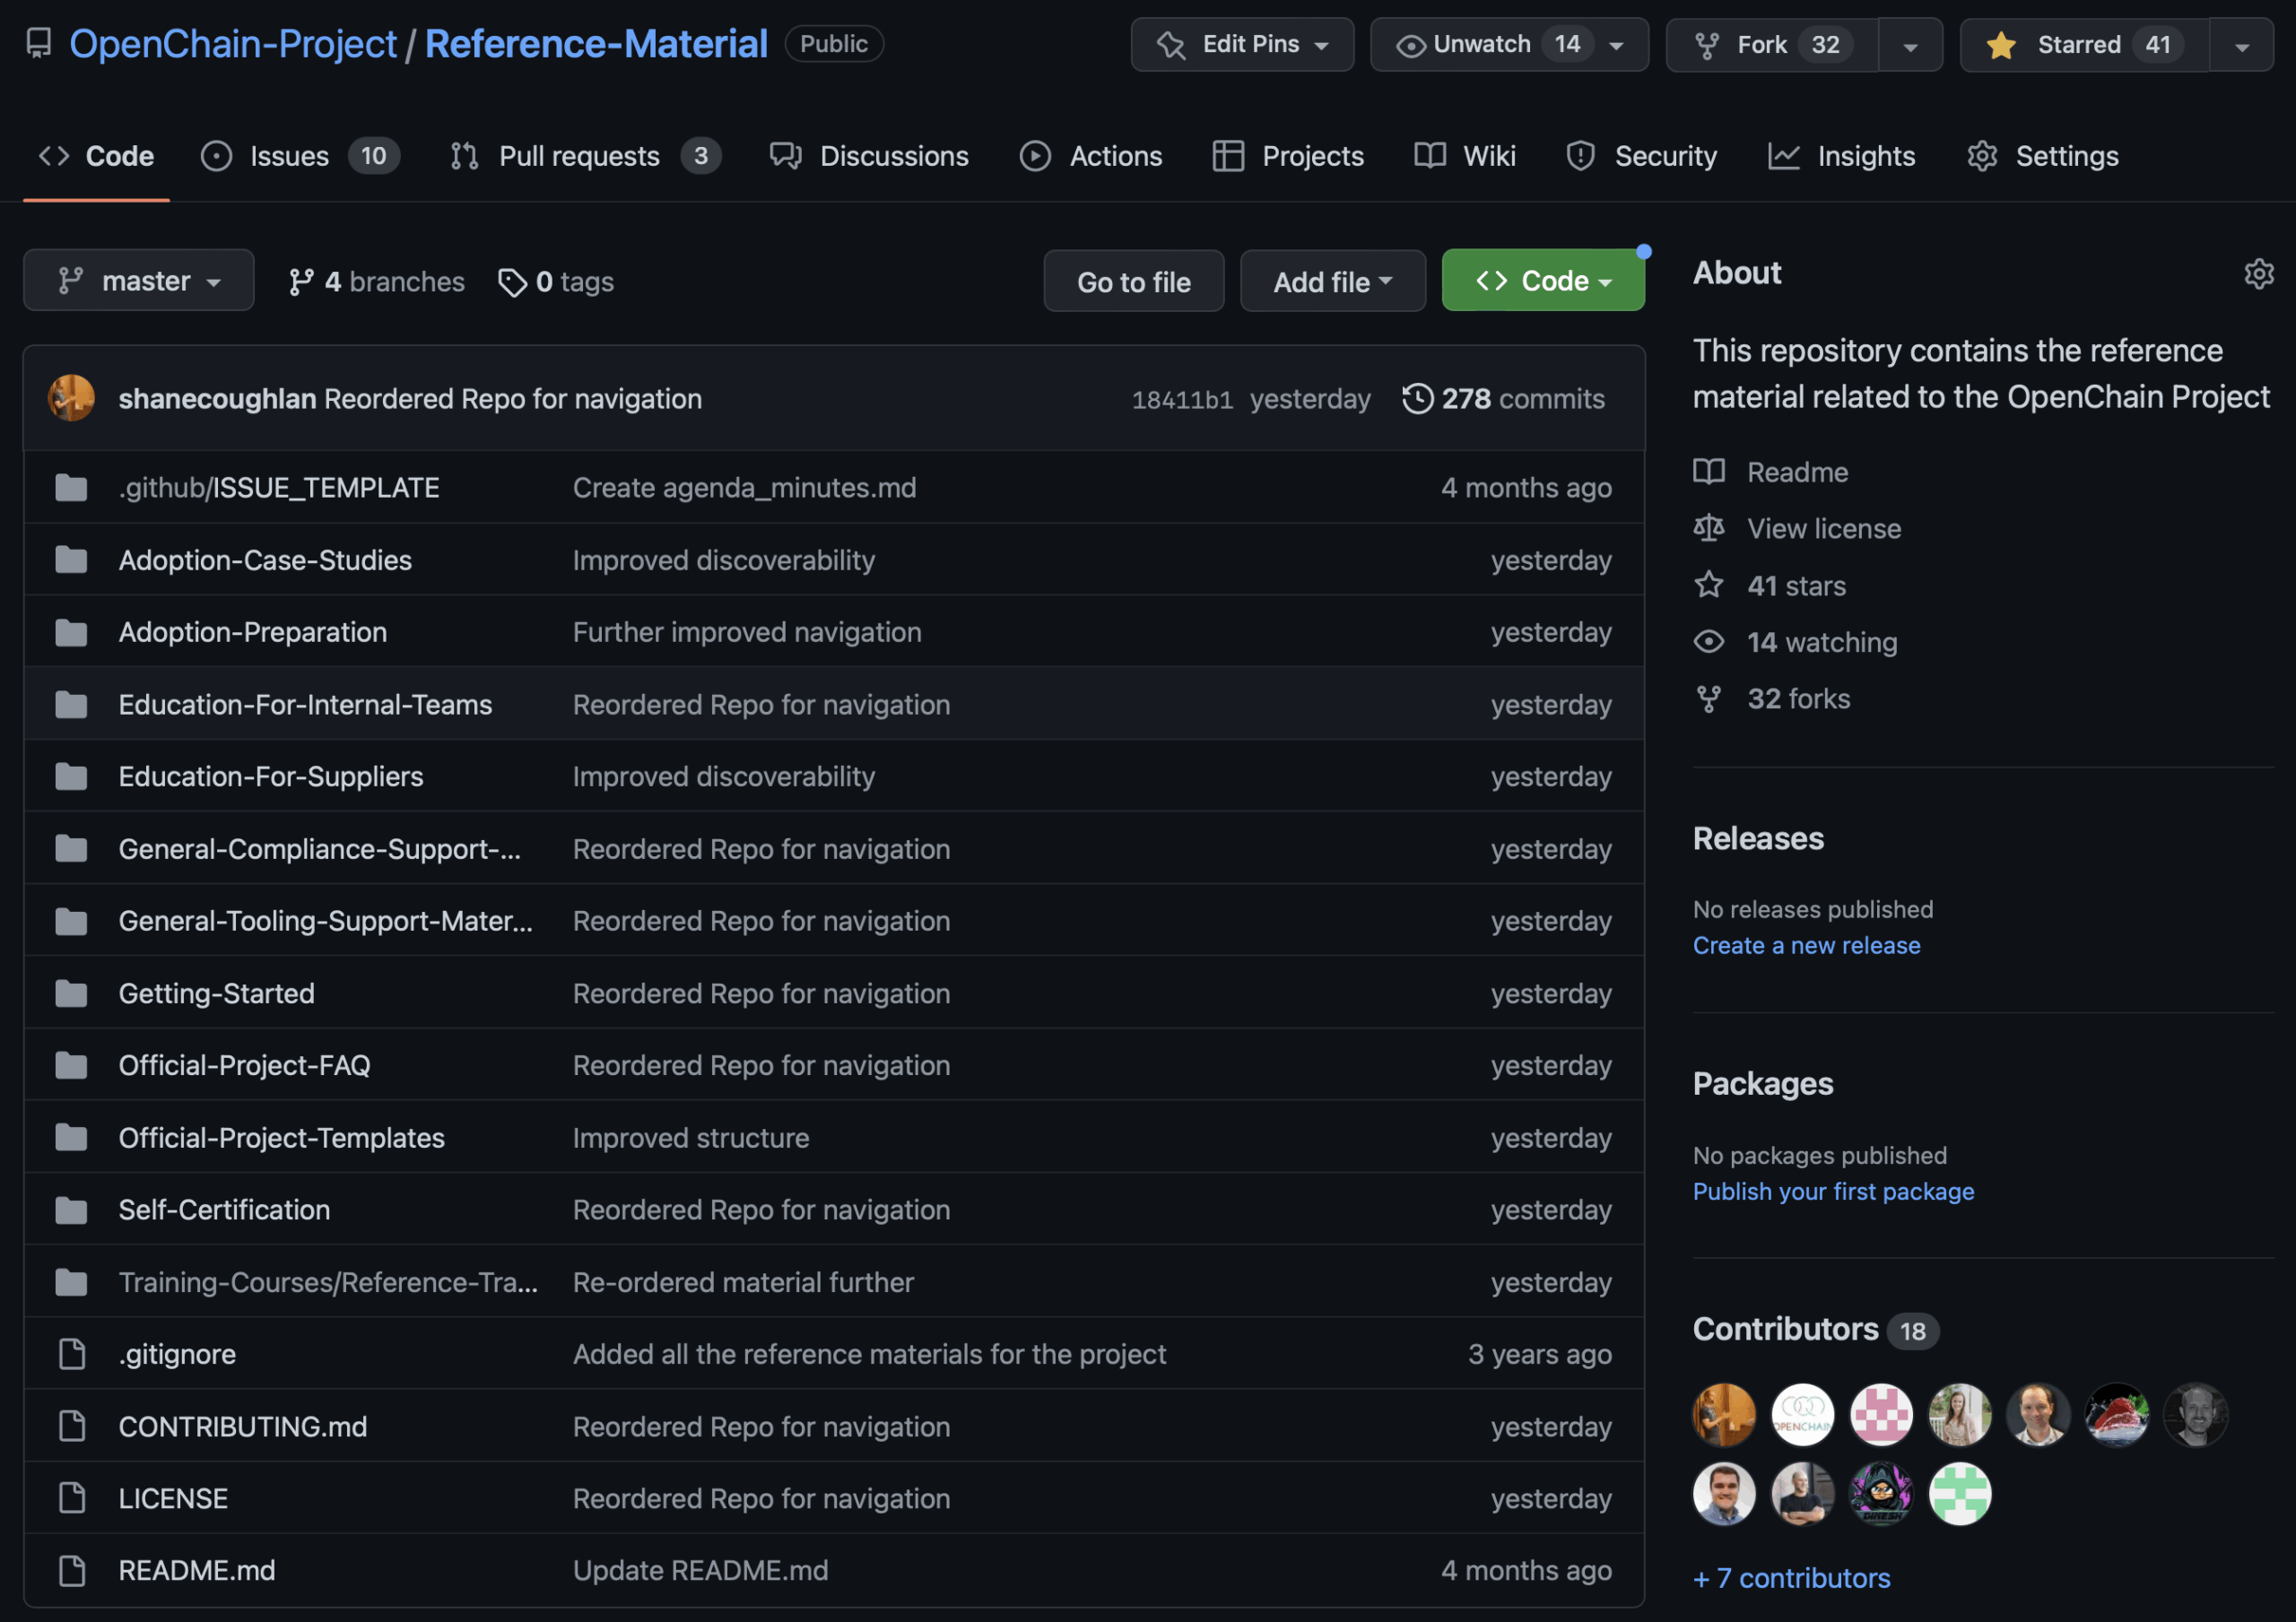Switch to the Pull requests tab
The height and width of the screenshot is (1622, 2296).
pos(585,156)
